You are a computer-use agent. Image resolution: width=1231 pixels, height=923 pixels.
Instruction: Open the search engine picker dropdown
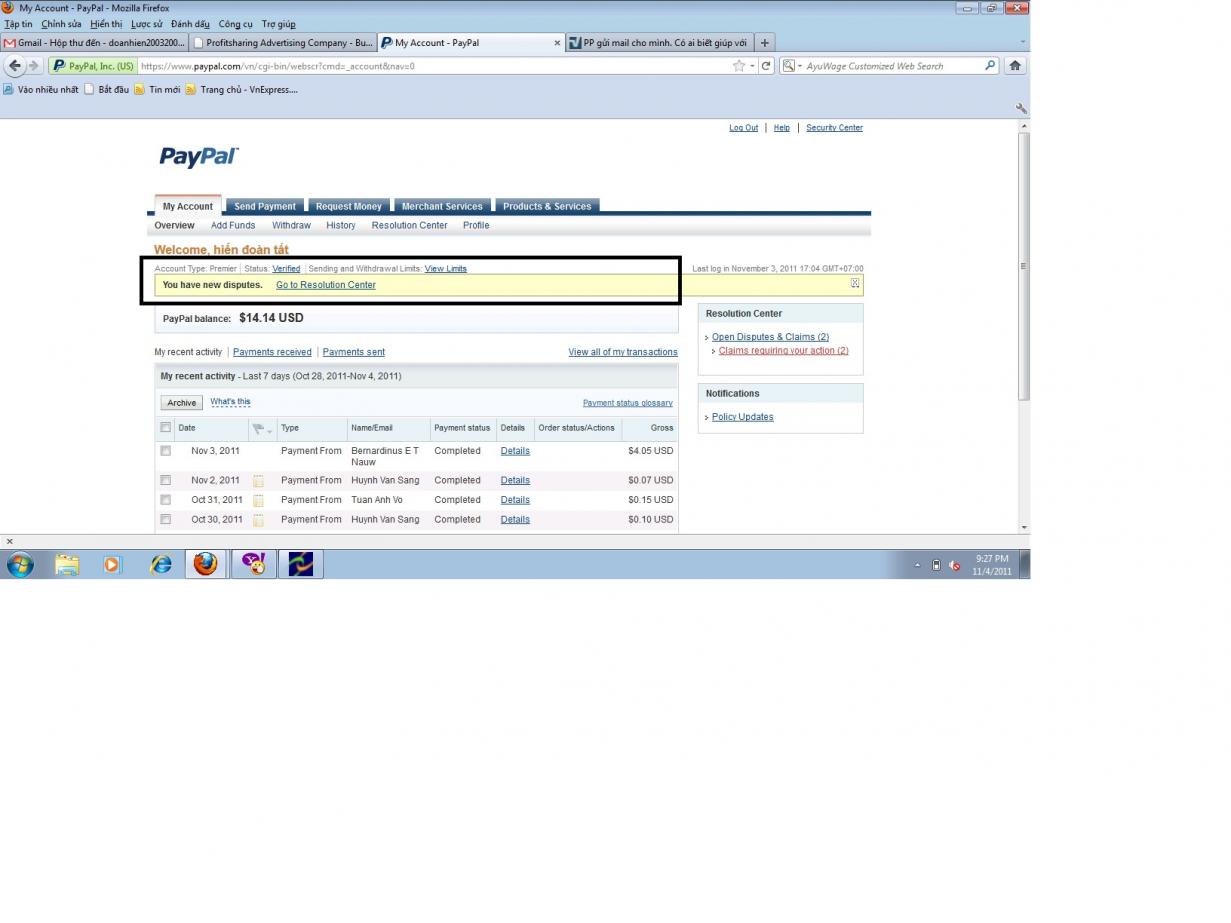(x=792, y=66)
